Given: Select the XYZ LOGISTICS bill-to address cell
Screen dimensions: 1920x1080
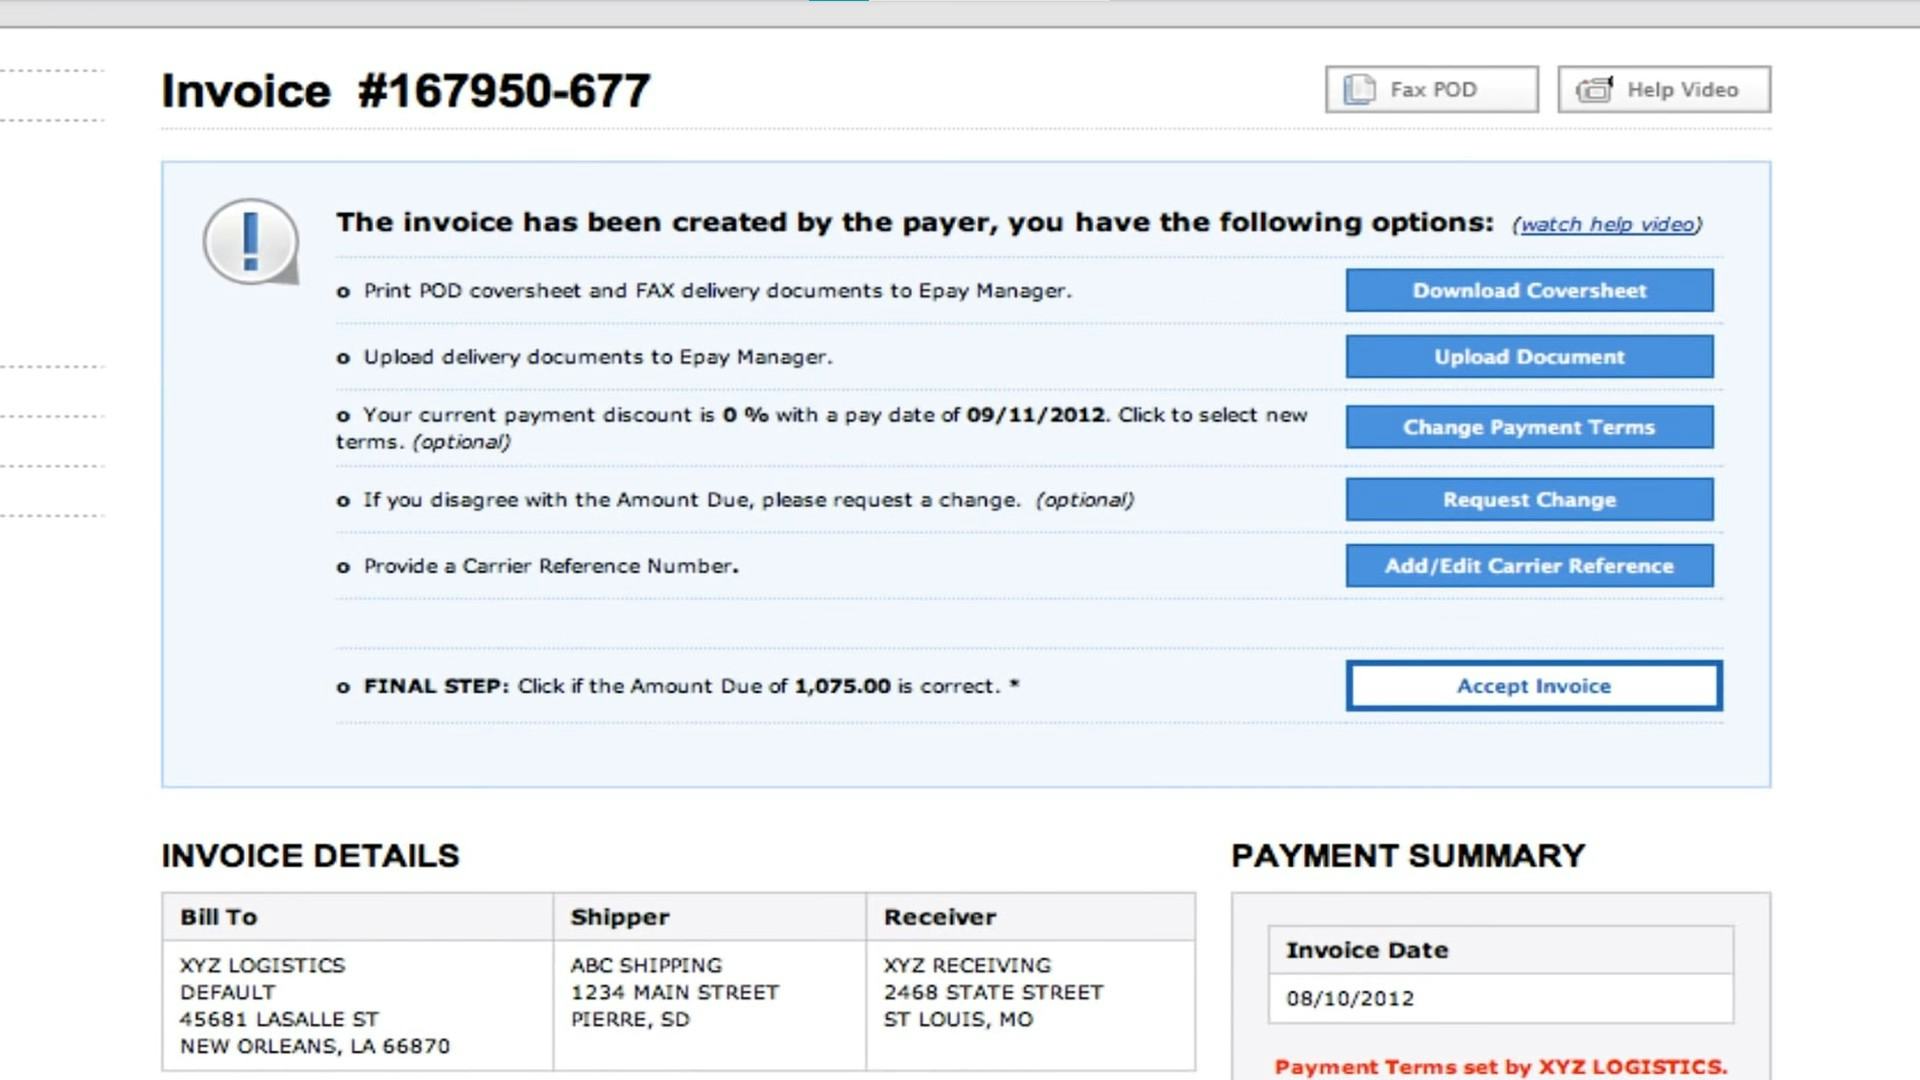Looking at the screenshot, I should (314, 1005).
